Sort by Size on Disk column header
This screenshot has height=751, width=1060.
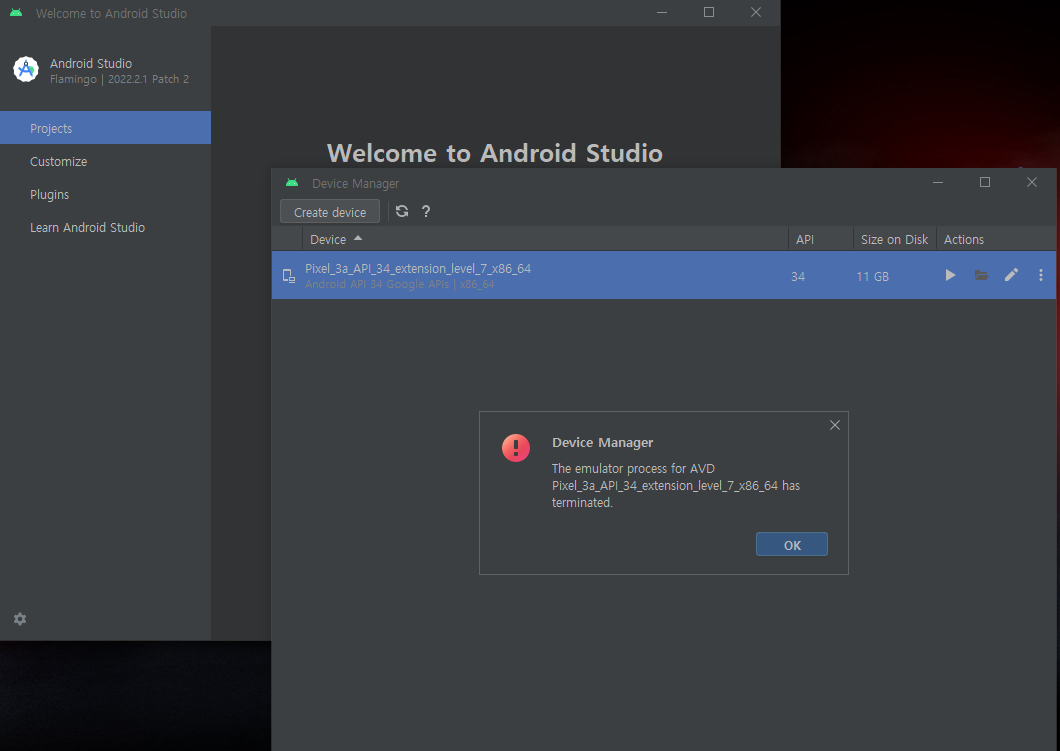894,239
